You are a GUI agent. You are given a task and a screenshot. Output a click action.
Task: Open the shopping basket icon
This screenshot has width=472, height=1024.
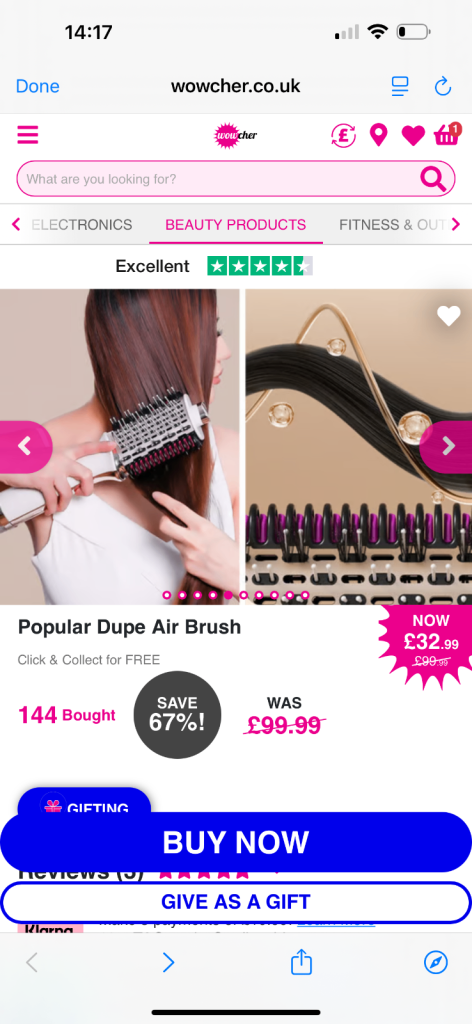coord(447,135)
